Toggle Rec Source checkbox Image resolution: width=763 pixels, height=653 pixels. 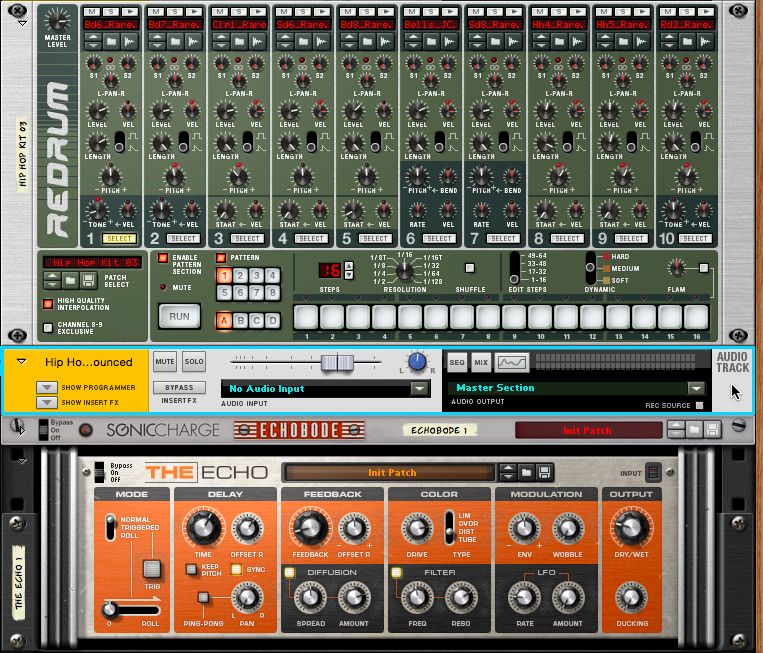[700, 405]
